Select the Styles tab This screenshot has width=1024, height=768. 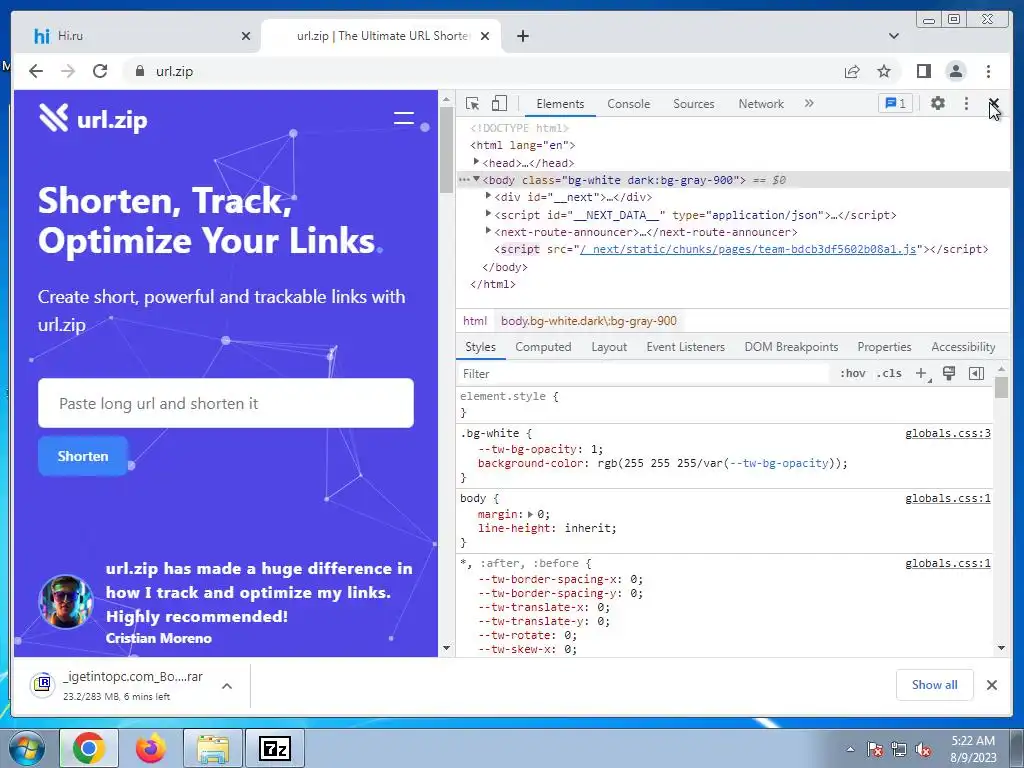point(481,347)
